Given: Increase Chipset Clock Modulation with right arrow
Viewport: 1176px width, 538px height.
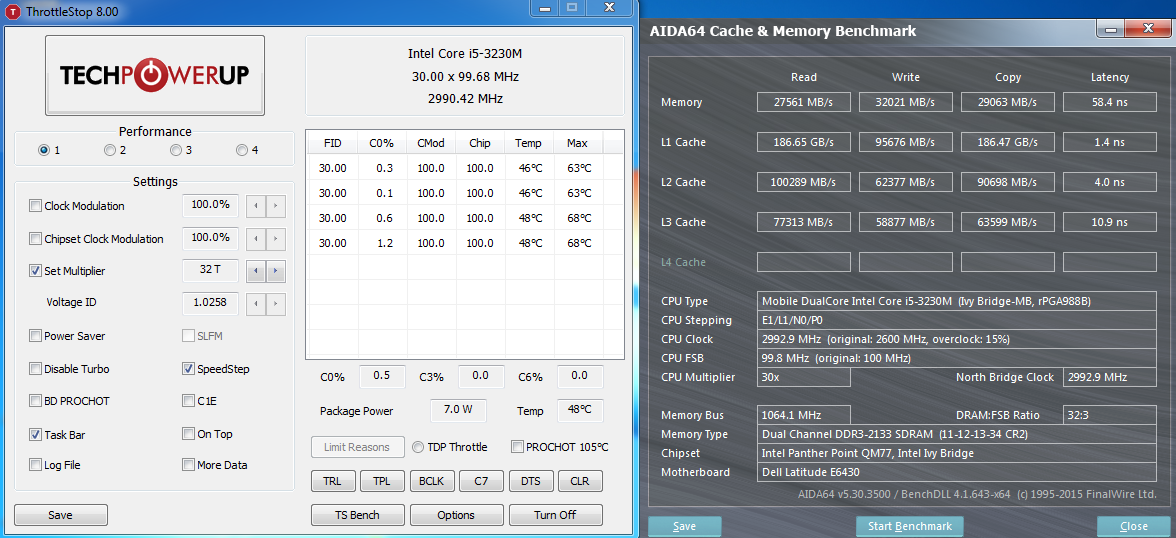Looking at the screenshot, I should click(276, 239).
